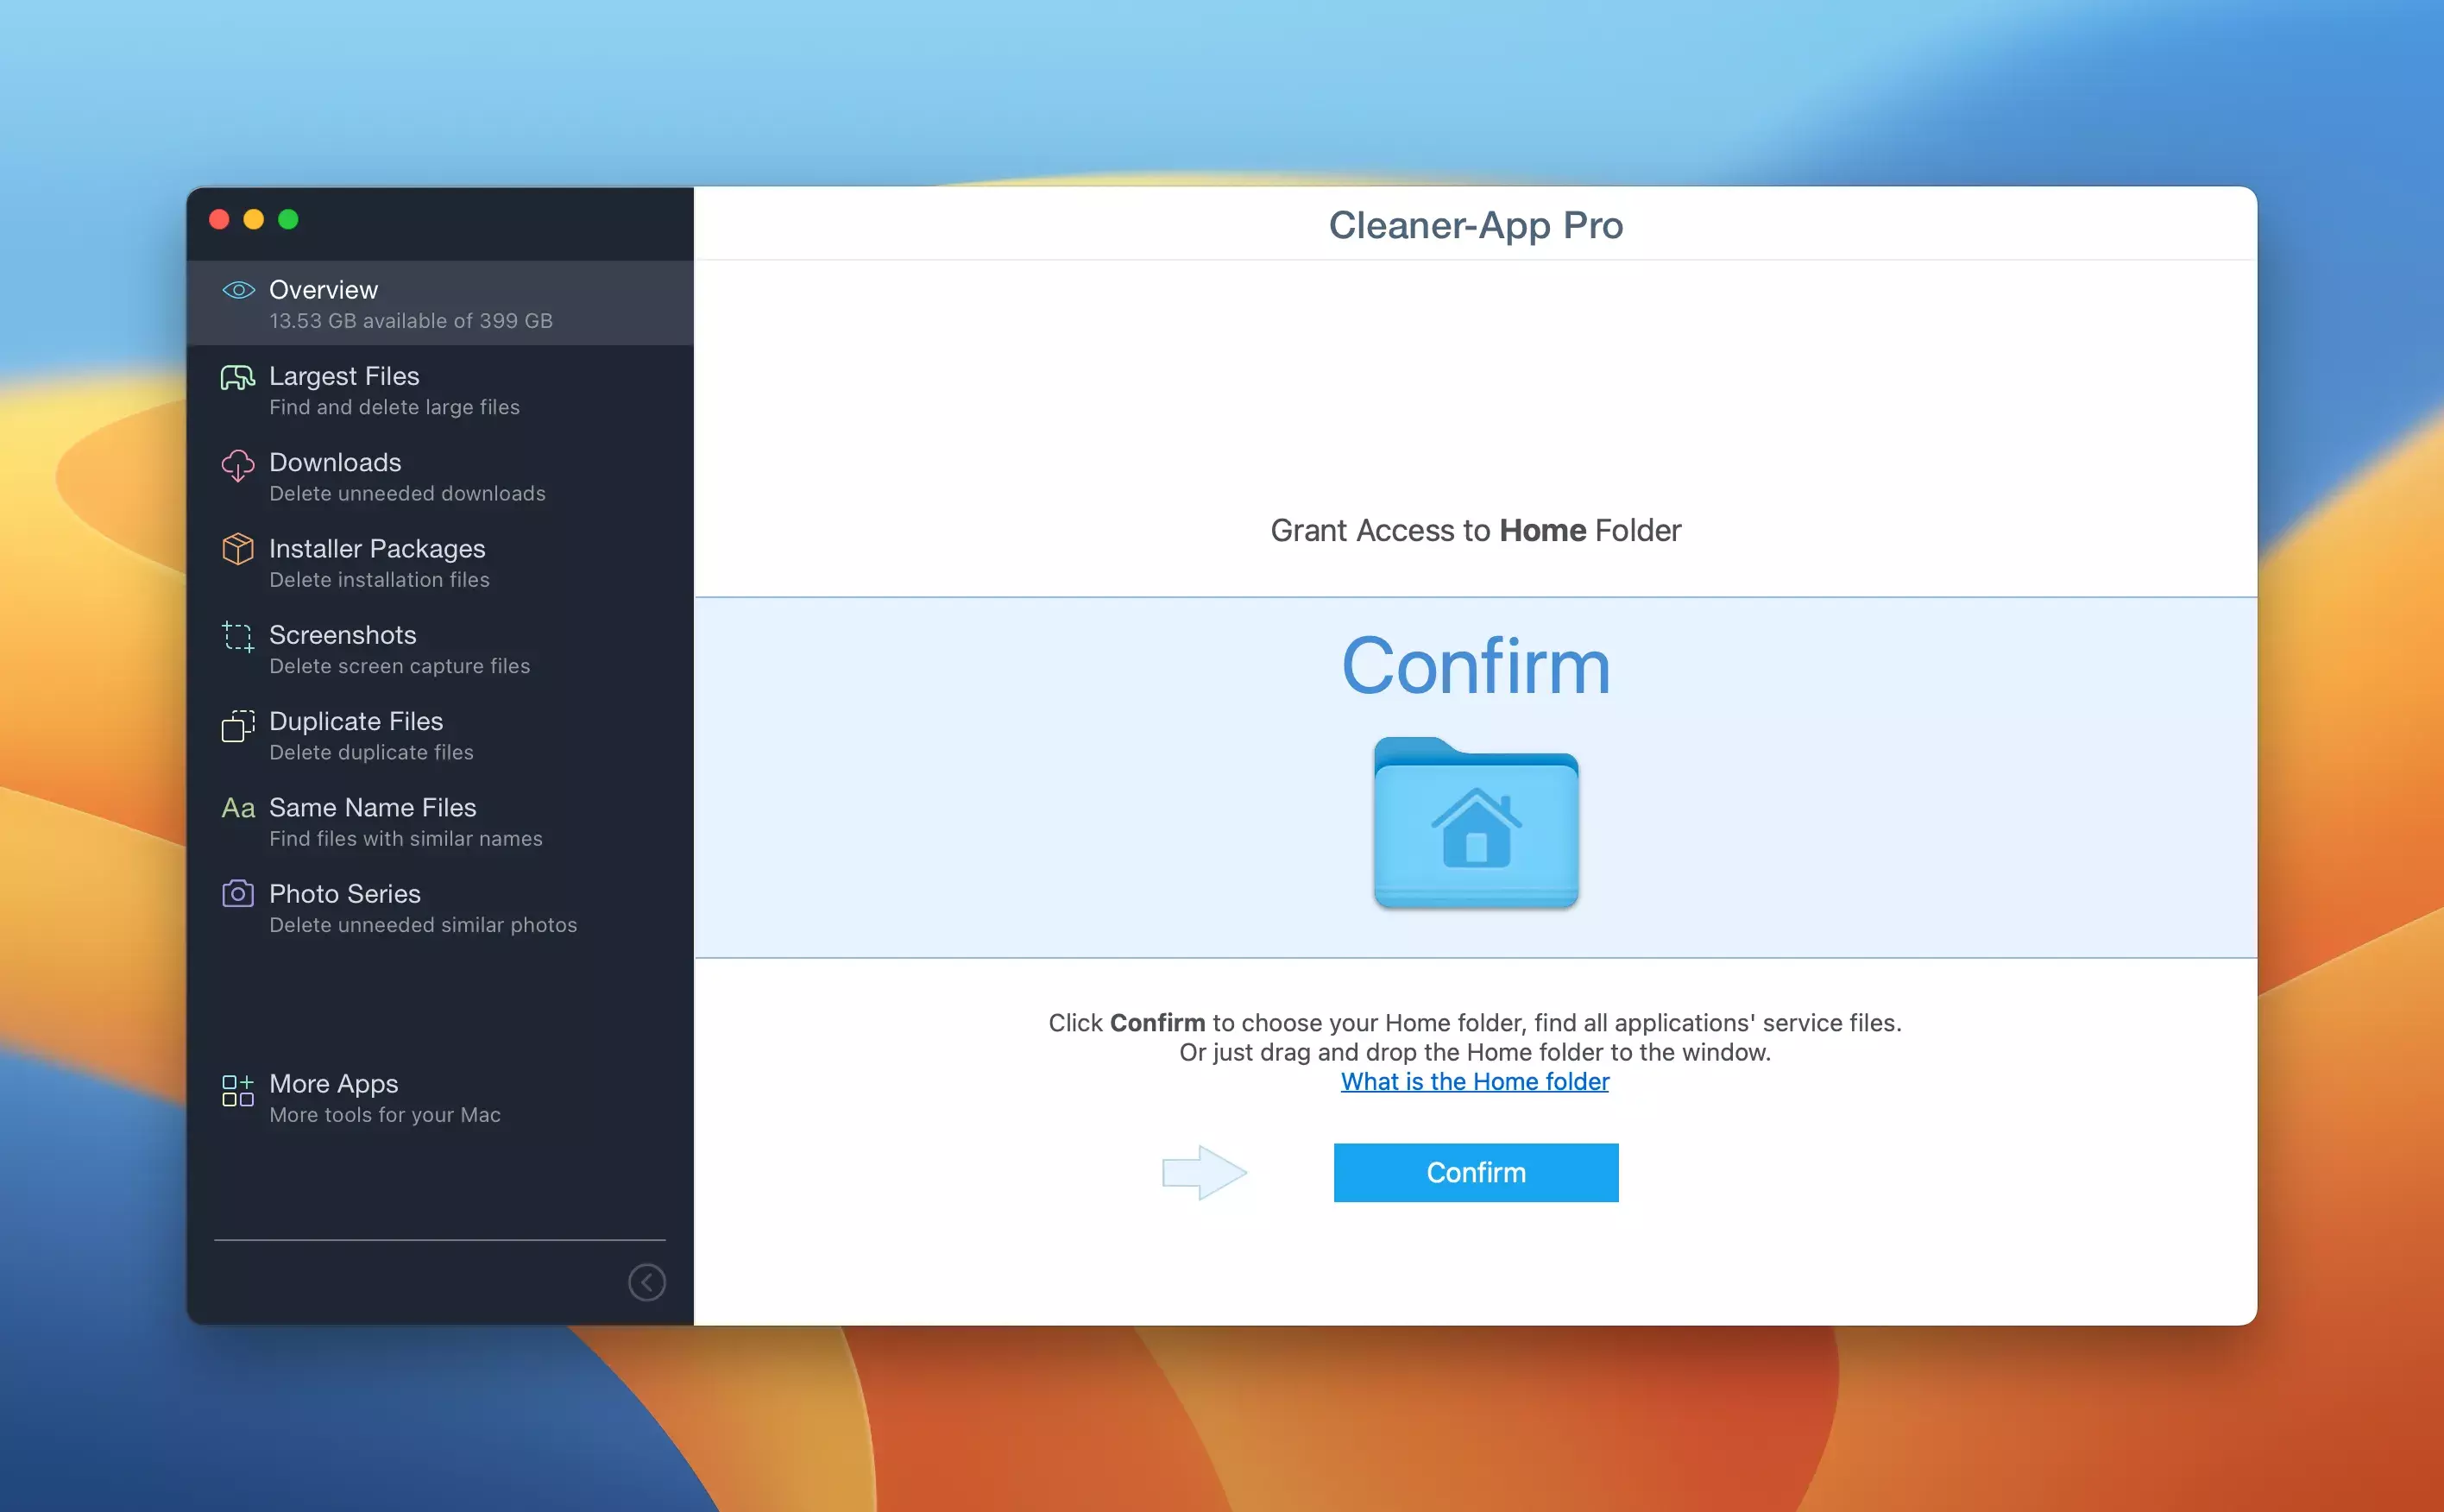
Task: Click the More Apps grid icon
Action: (238, 1090)
